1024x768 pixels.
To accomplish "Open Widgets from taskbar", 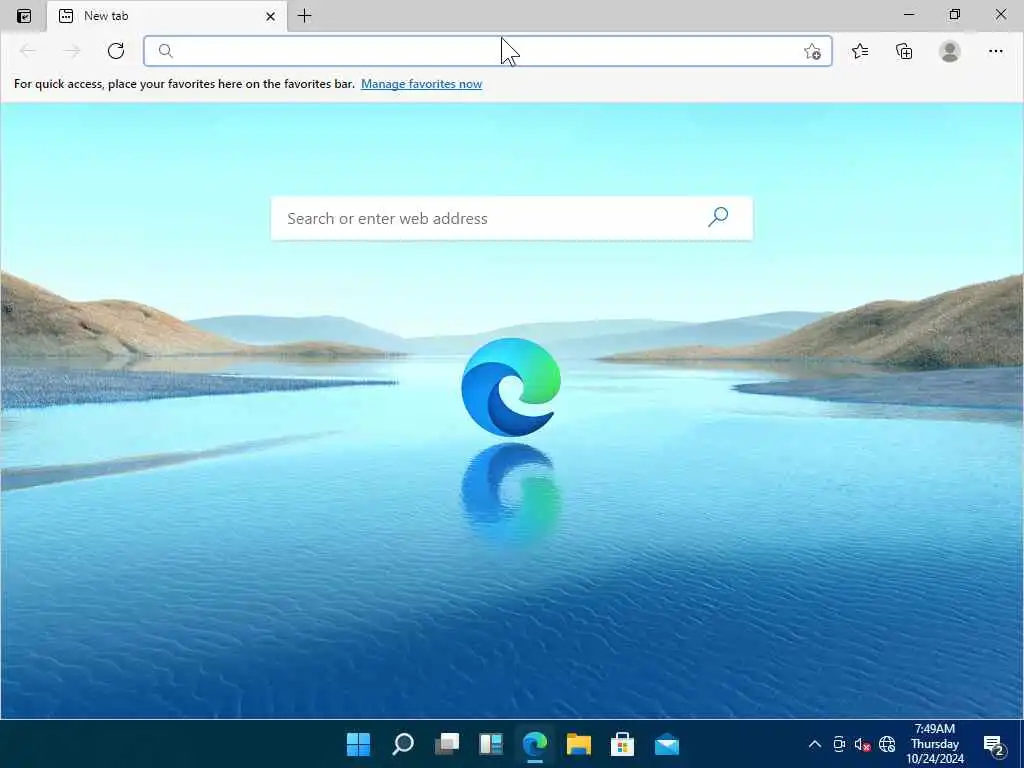I will (x=490, y=744).
